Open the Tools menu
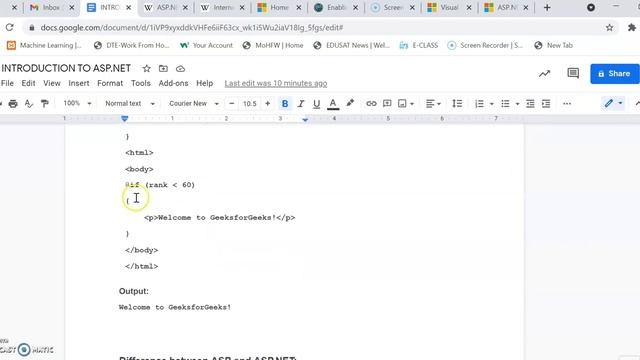This screenshot has height=360, width=640. pos(141,83)
